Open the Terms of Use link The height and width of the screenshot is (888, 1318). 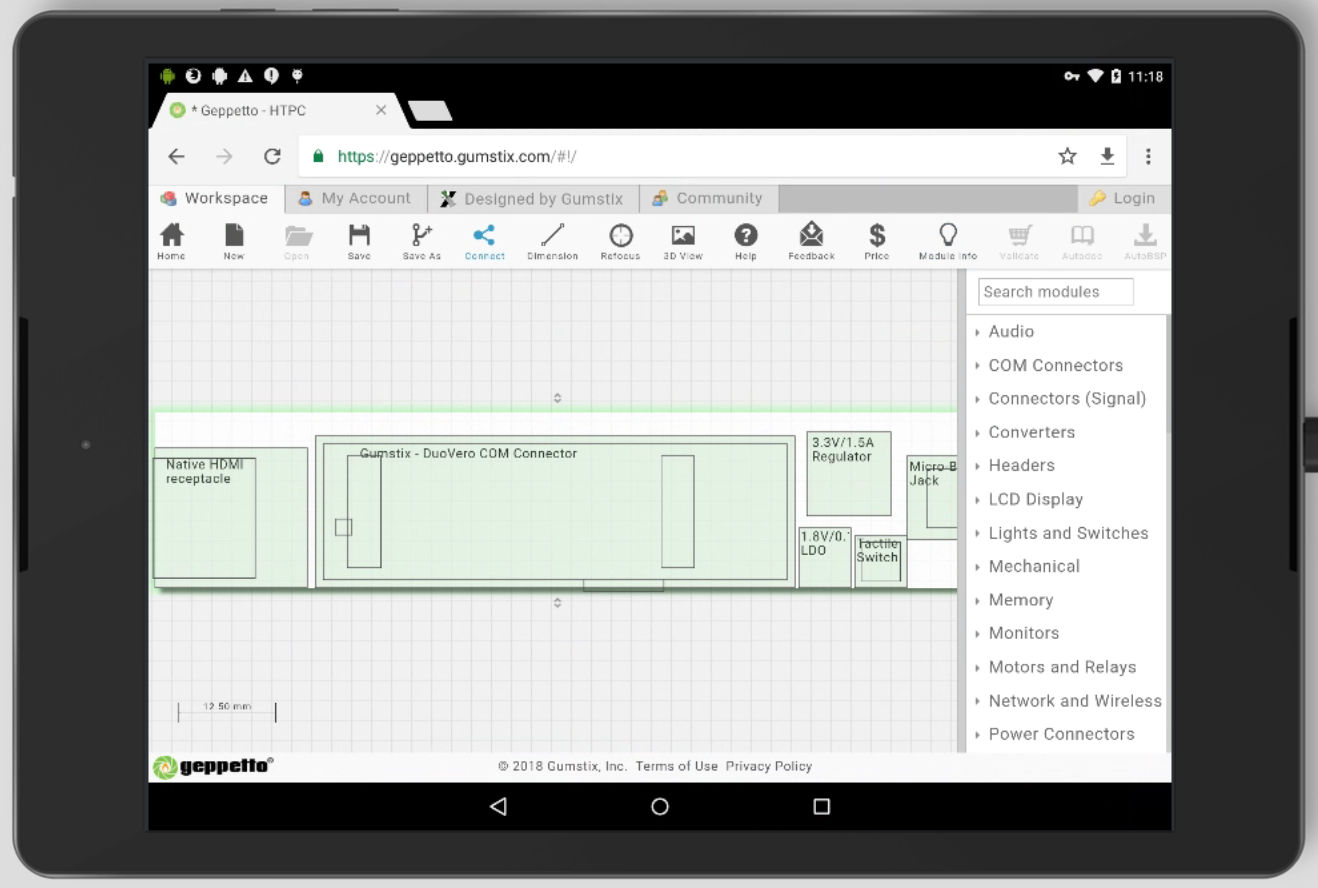pos(677,766)
